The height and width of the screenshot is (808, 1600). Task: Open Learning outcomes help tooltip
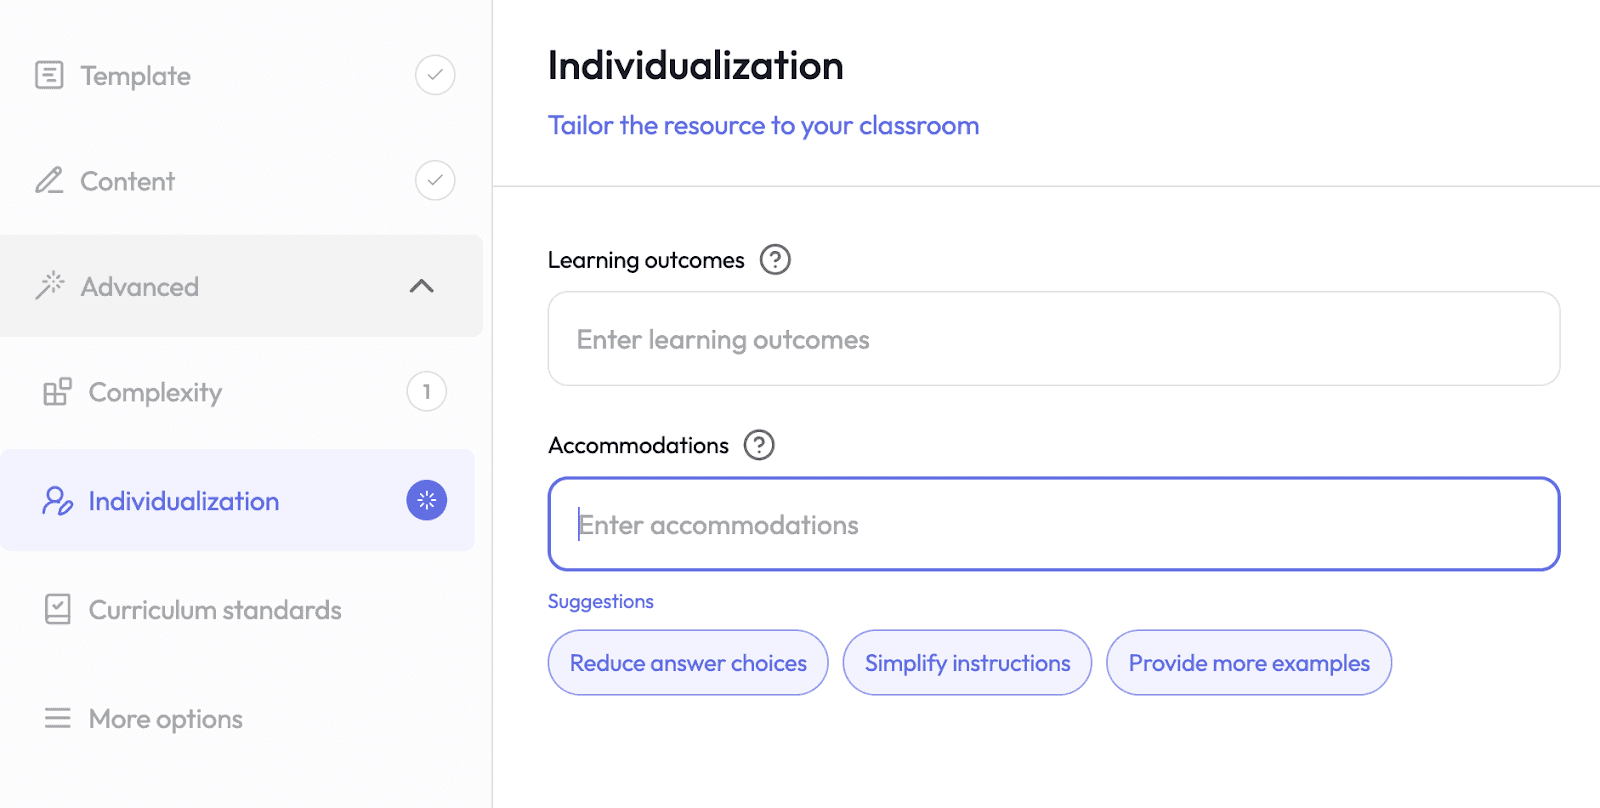(x=775, y=260)
